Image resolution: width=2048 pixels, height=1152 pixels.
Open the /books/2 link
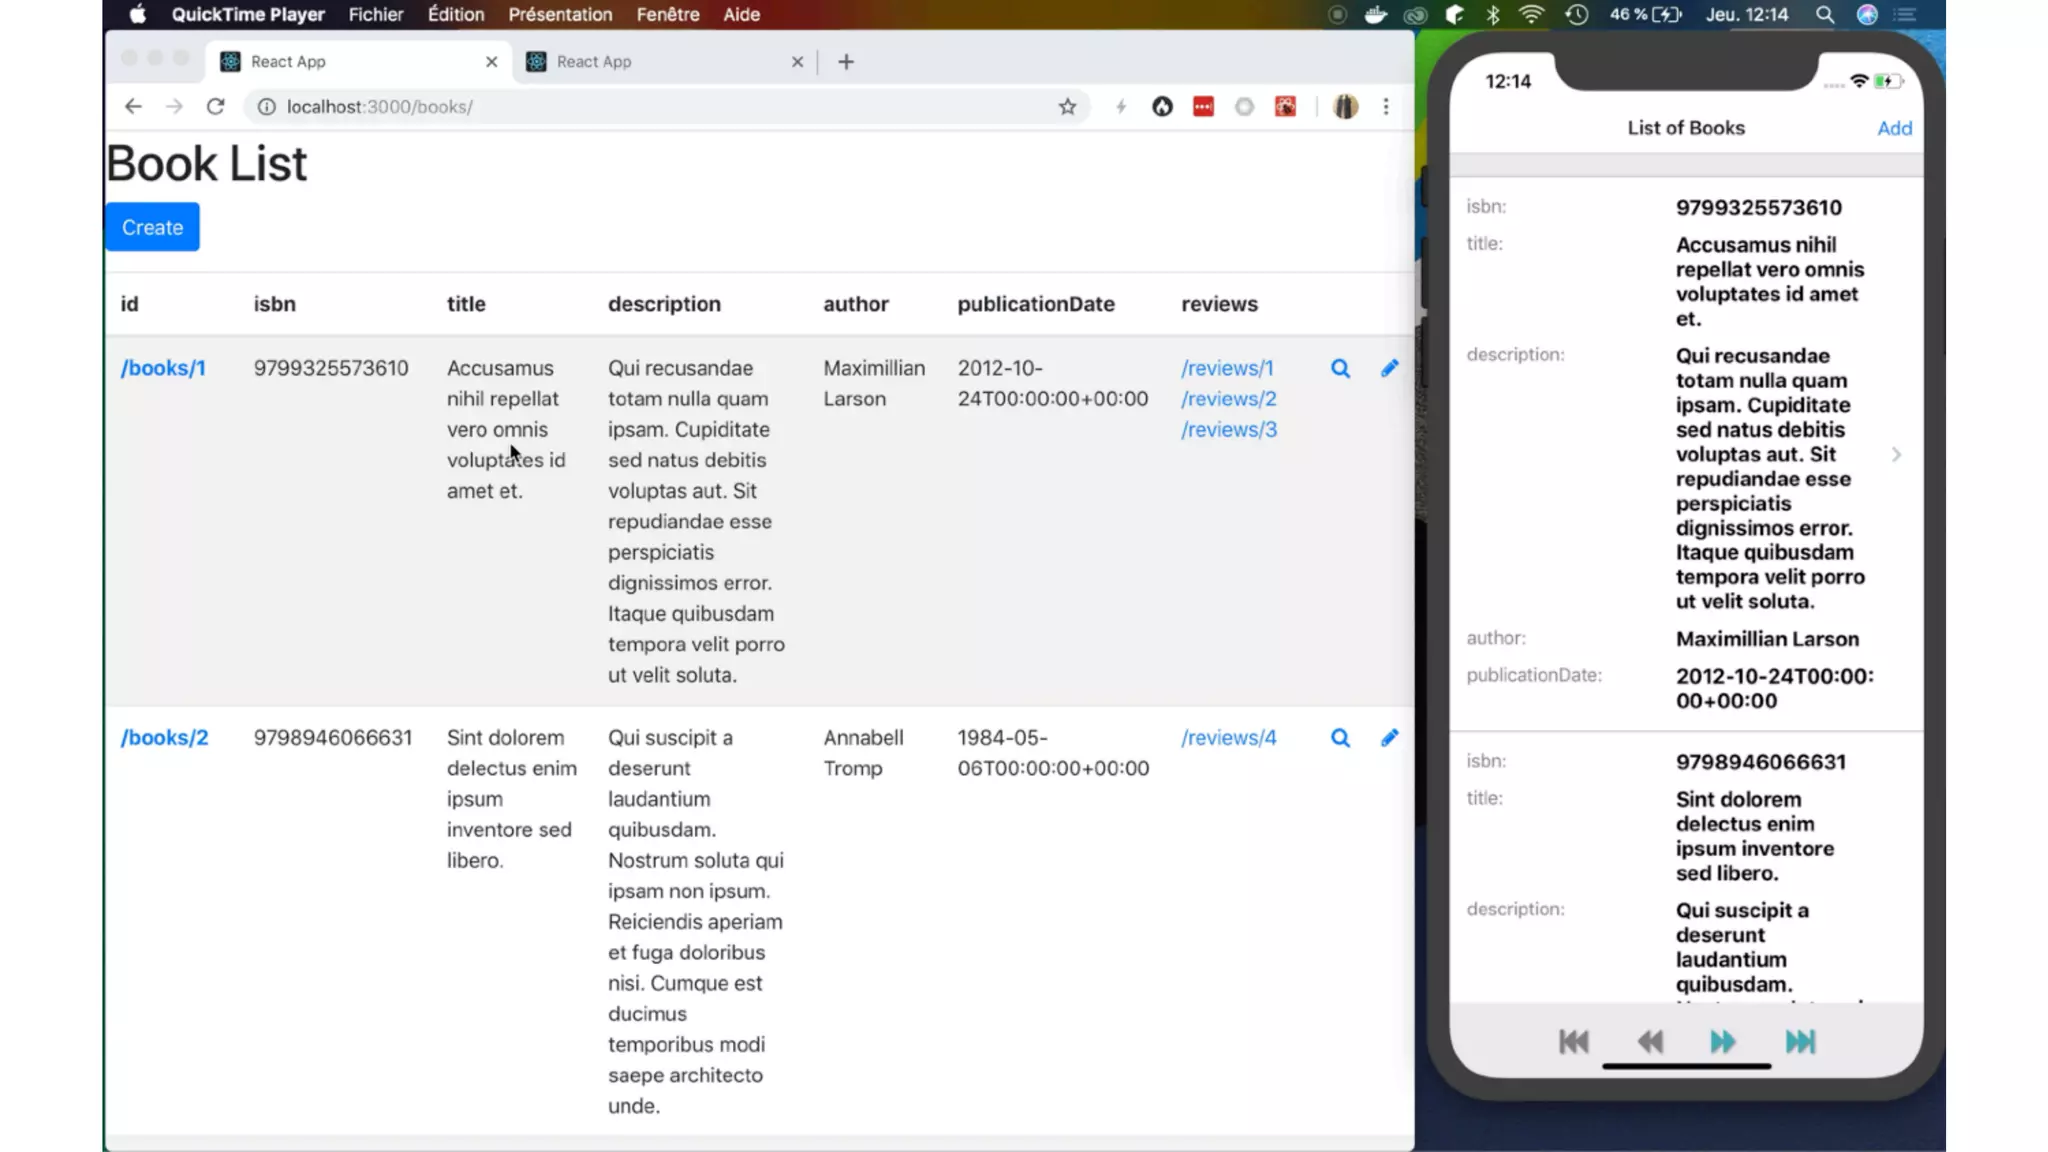coord(165,738)
